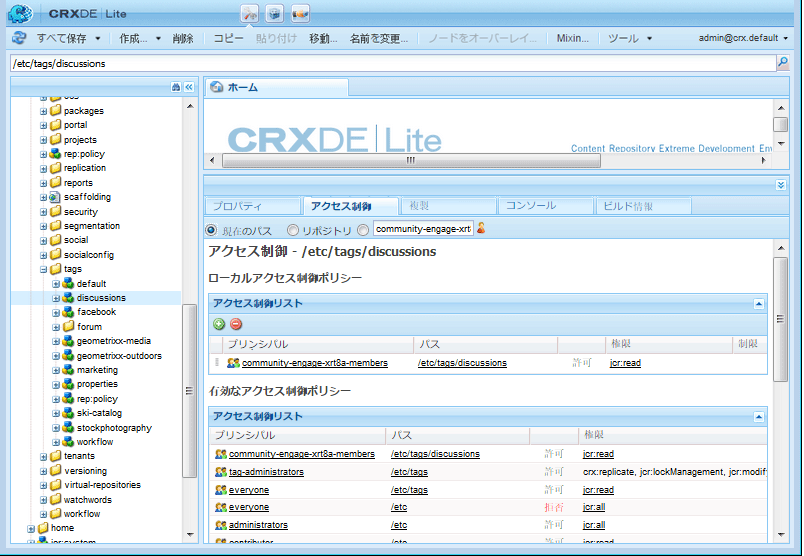Collapse the effective アクセス制御リスト panel

tap(759, 417)
